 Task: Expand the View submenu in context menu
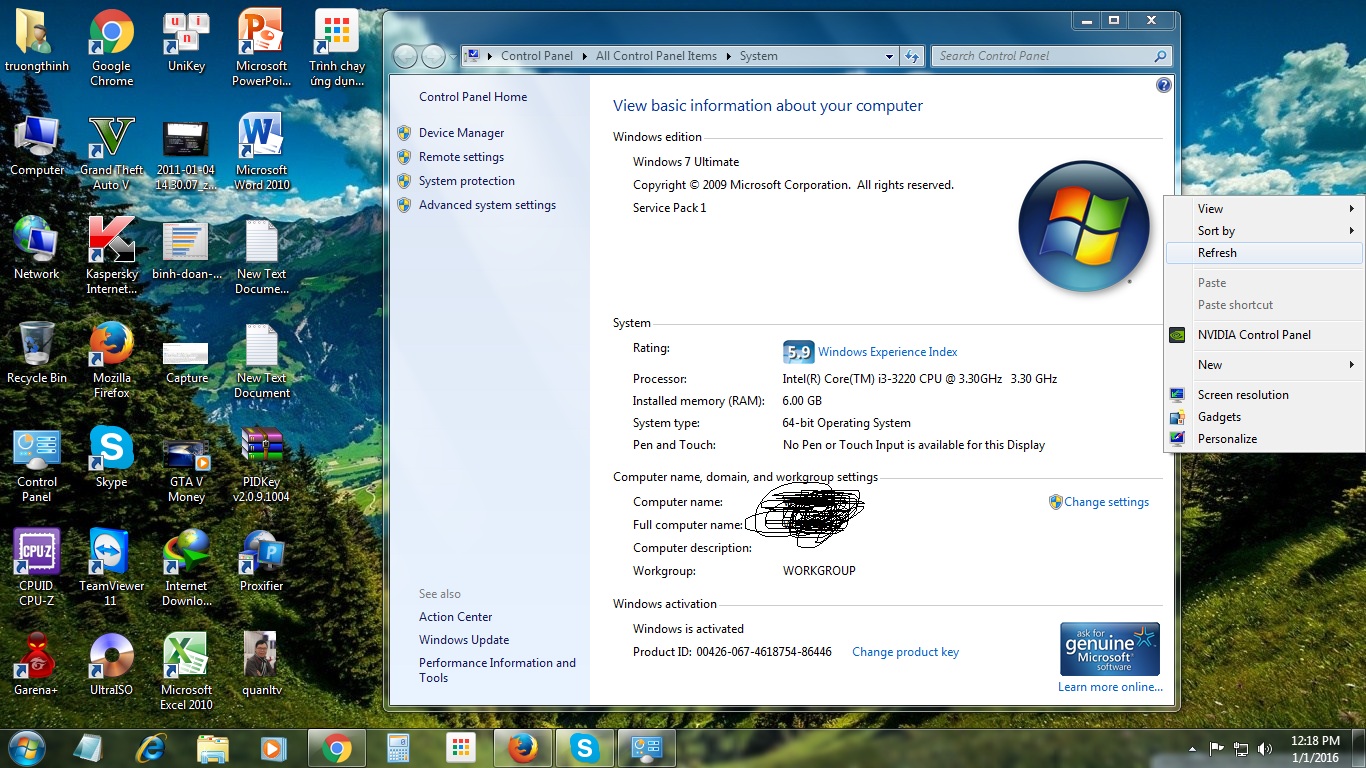click(x=1265, y=209)
